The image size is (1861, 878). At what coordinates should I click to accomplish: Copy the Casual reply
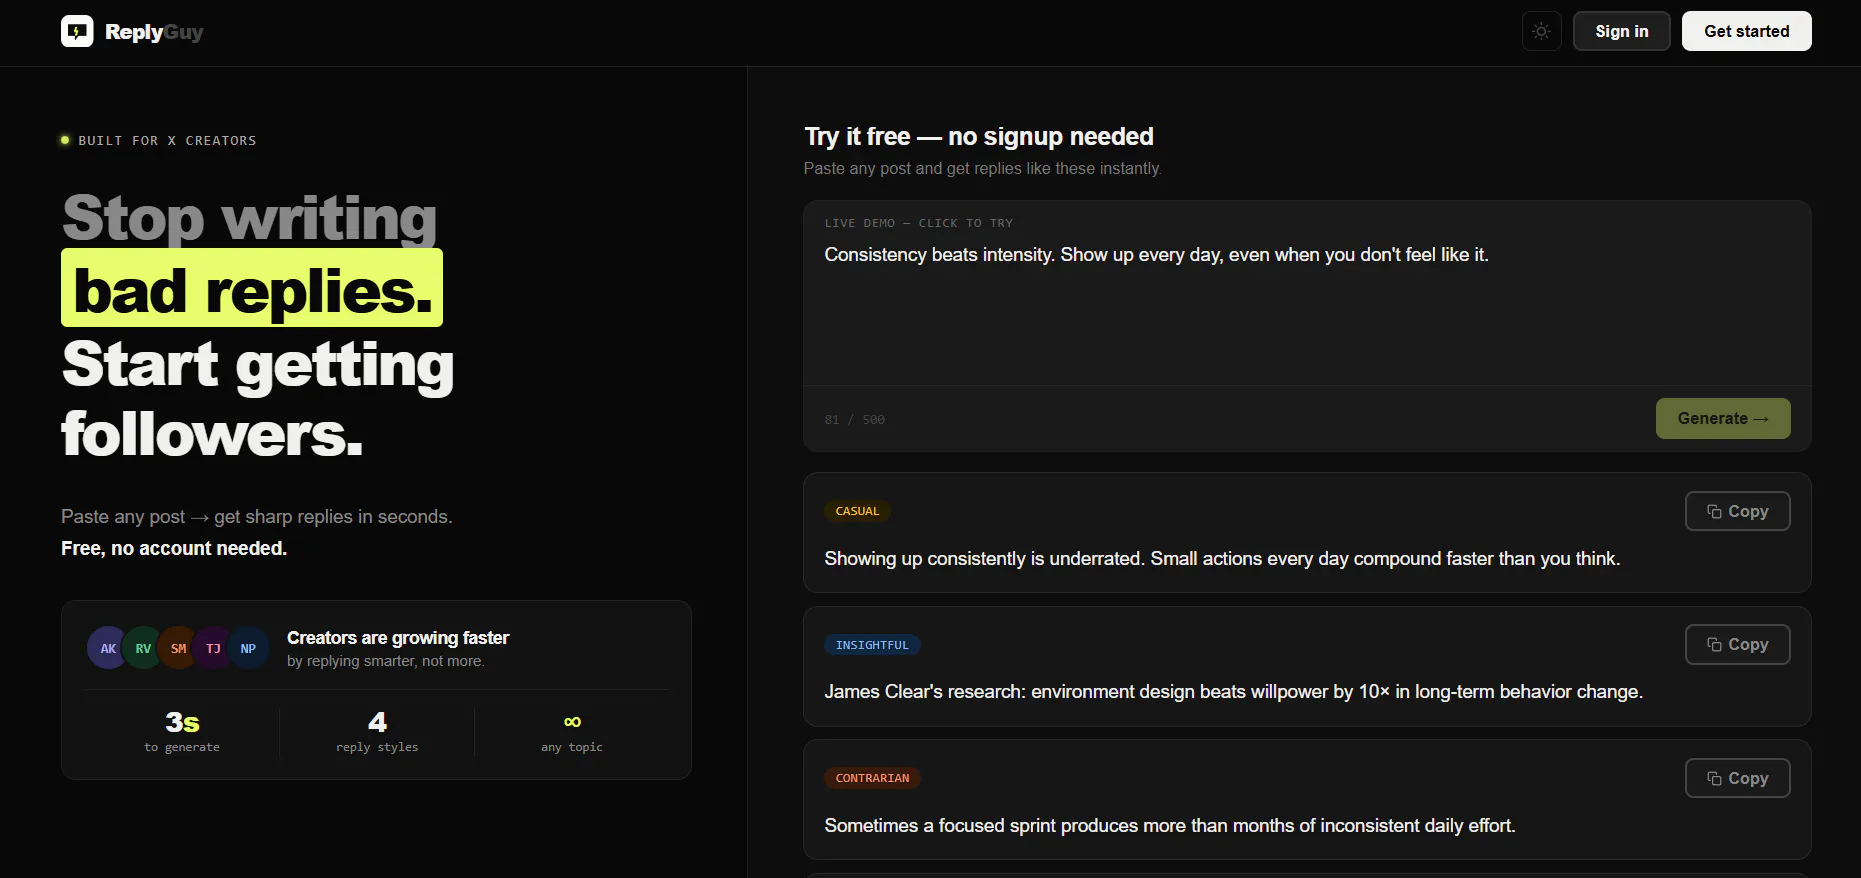coord(1737,511)
